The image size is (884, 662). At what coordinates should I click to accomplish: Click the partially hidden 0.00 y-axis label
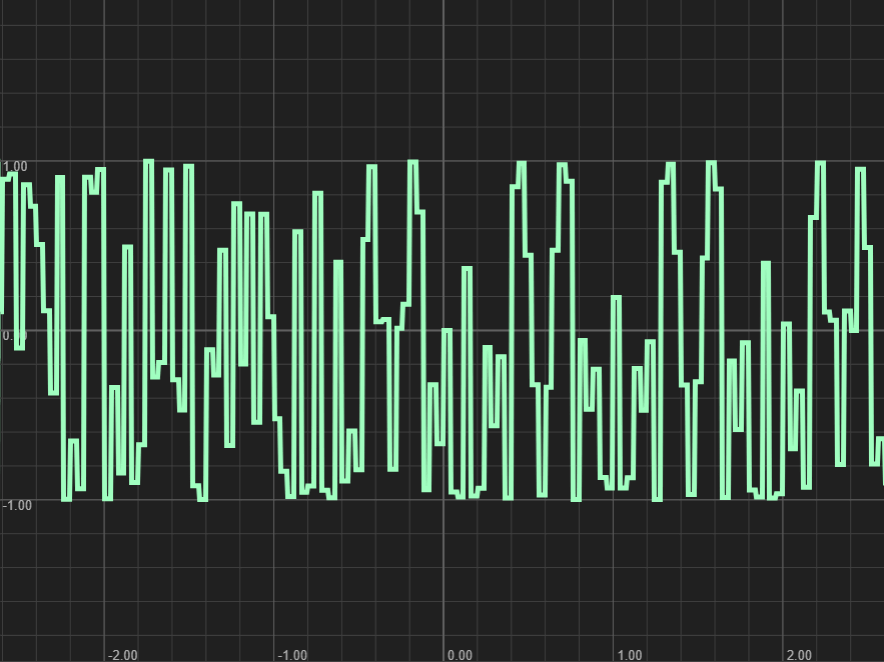pyautogui.click(x=15, y=336)
